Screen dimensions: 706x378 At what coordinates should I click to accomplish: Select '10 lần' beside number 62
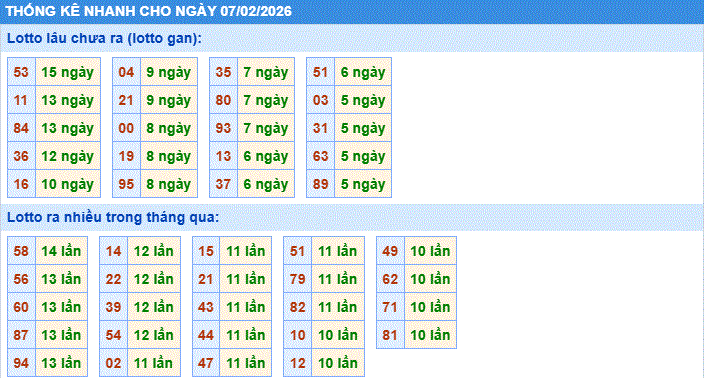click(430, 279)
